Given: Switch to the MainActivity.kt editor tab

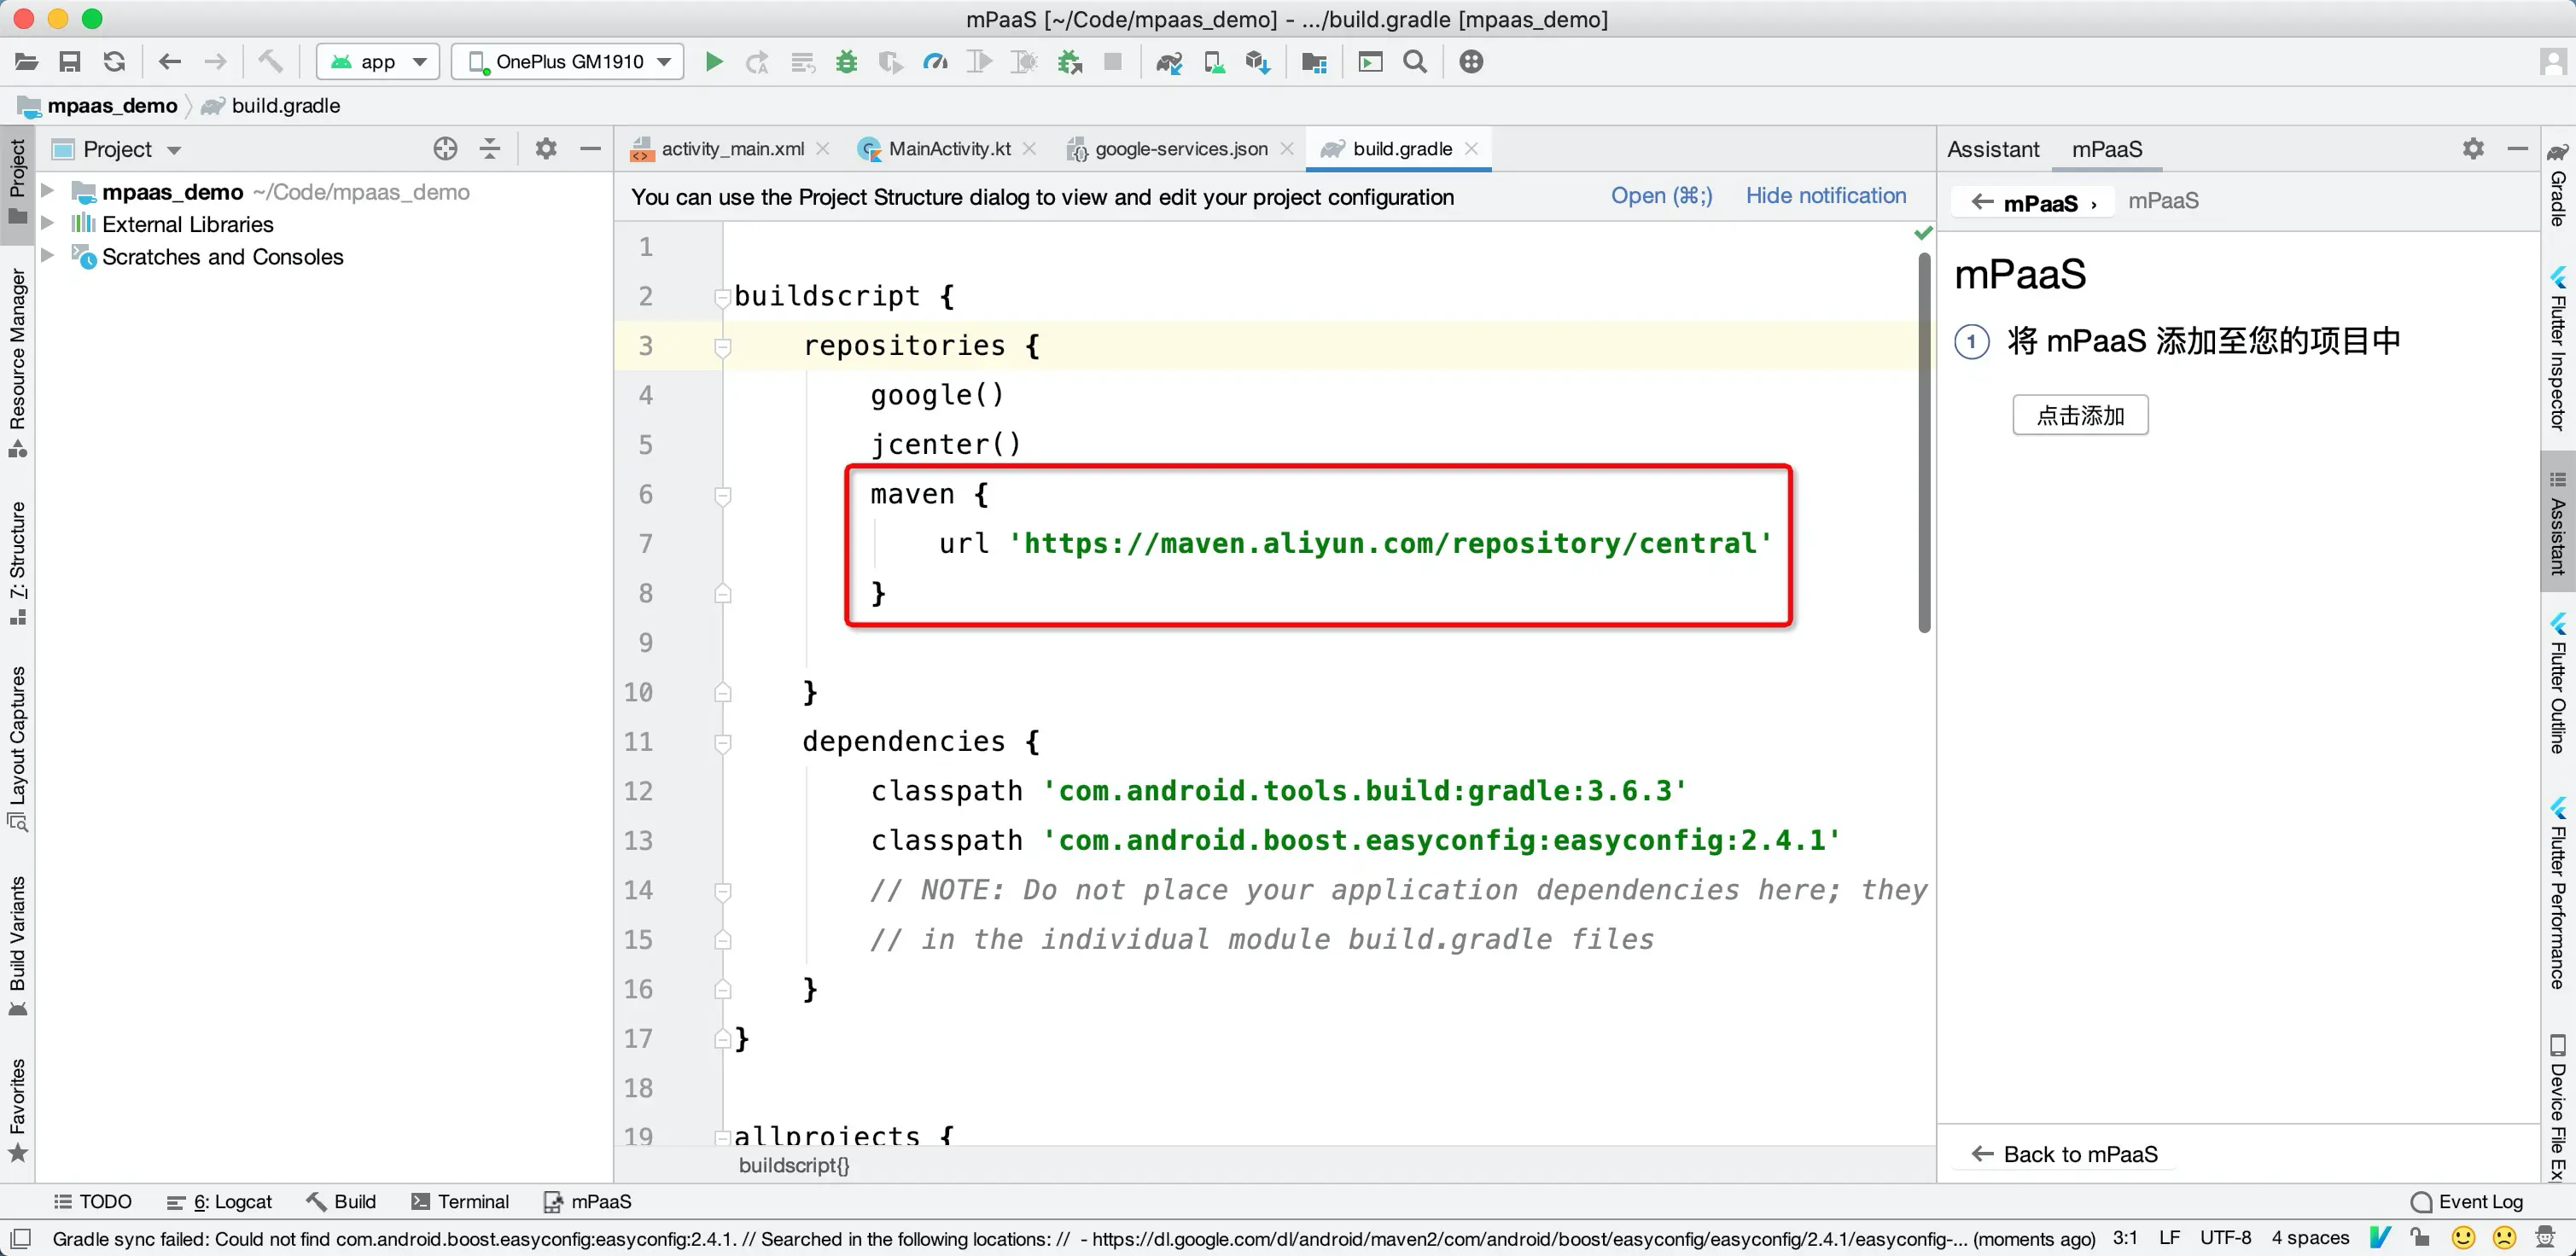Looking at the screenshot, I should [x=948, y=149].
